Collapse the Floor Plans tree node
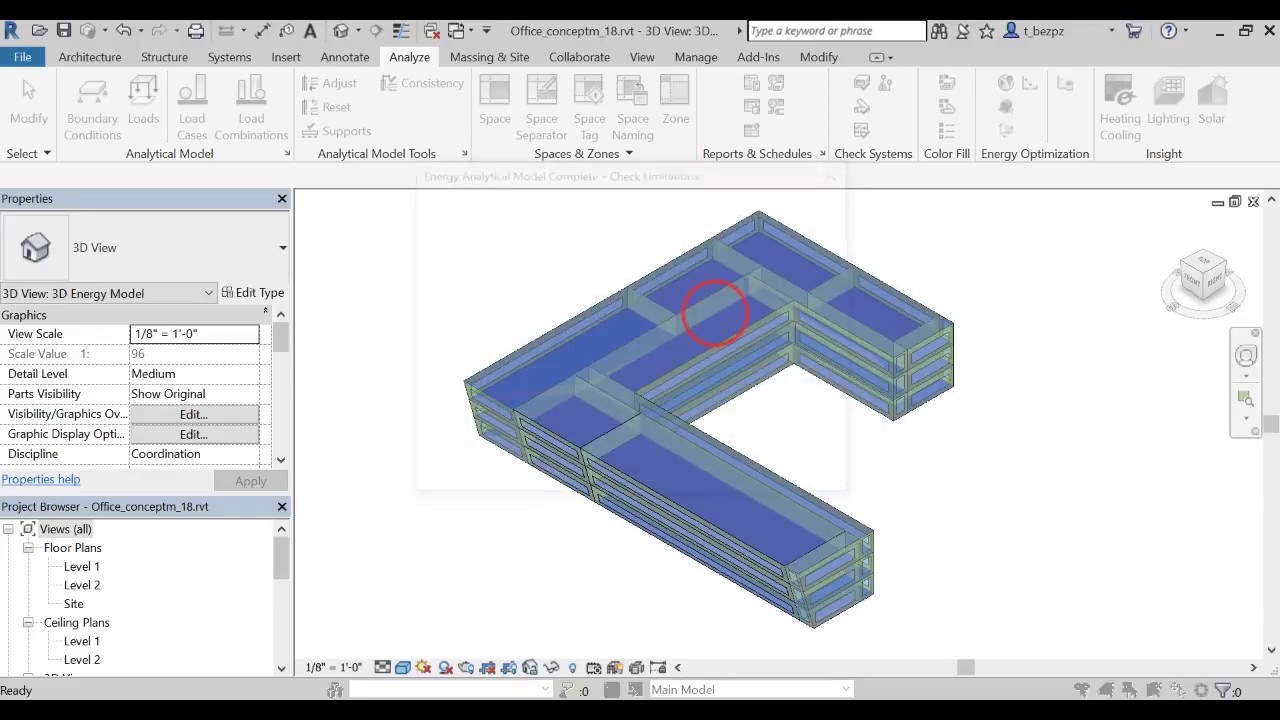This screenshot has width=1280, height=720. 28,548
